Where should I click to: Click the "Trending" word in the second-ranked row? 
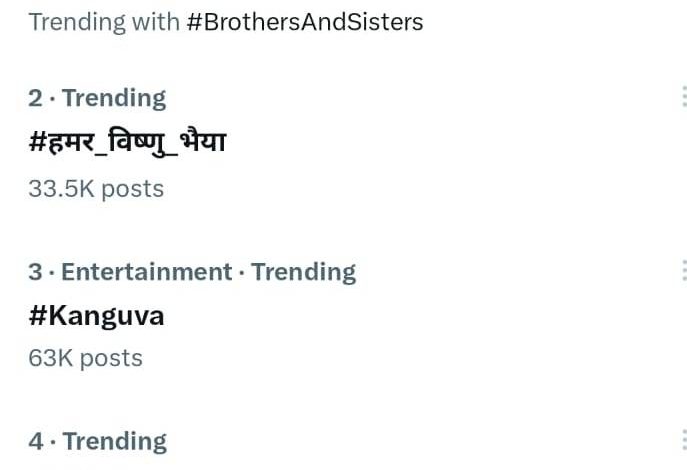click(114, 97)
